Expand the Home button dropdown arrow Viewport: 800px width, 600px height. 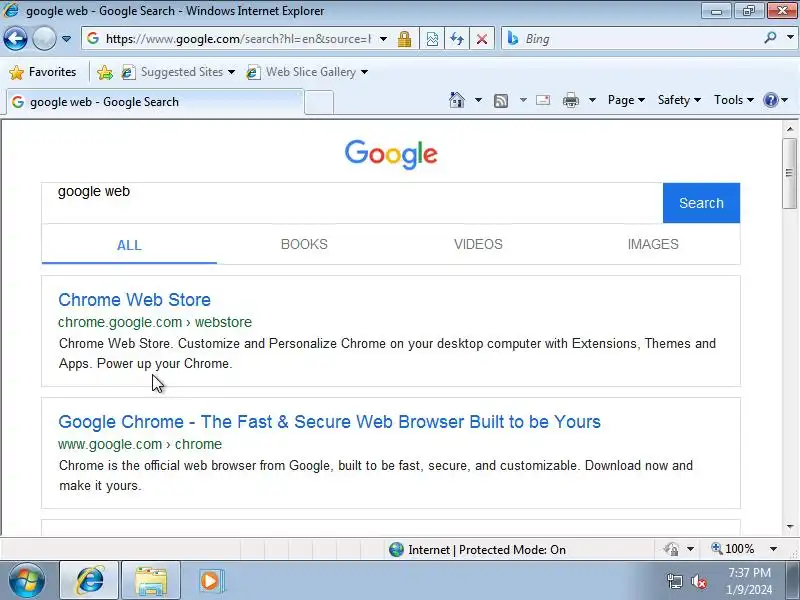click(x=478, y=100)
